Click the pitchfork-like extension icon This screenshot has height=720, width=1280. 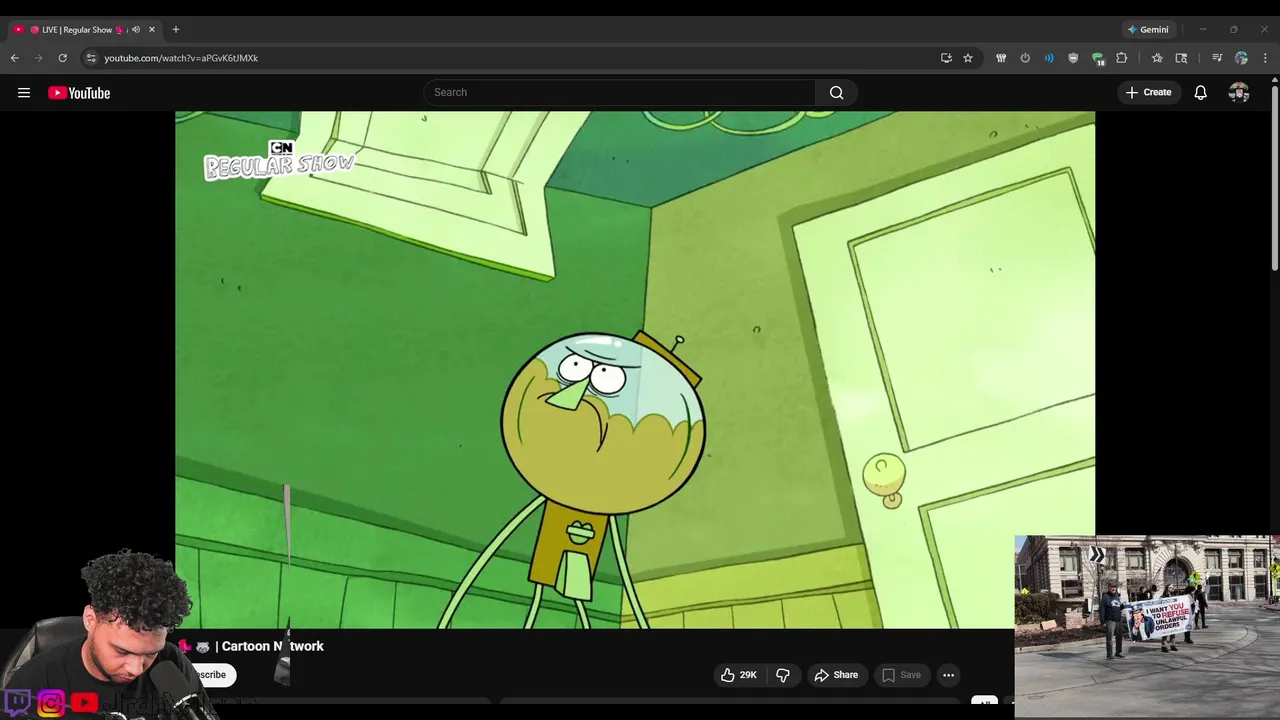tap(1001, 58)
